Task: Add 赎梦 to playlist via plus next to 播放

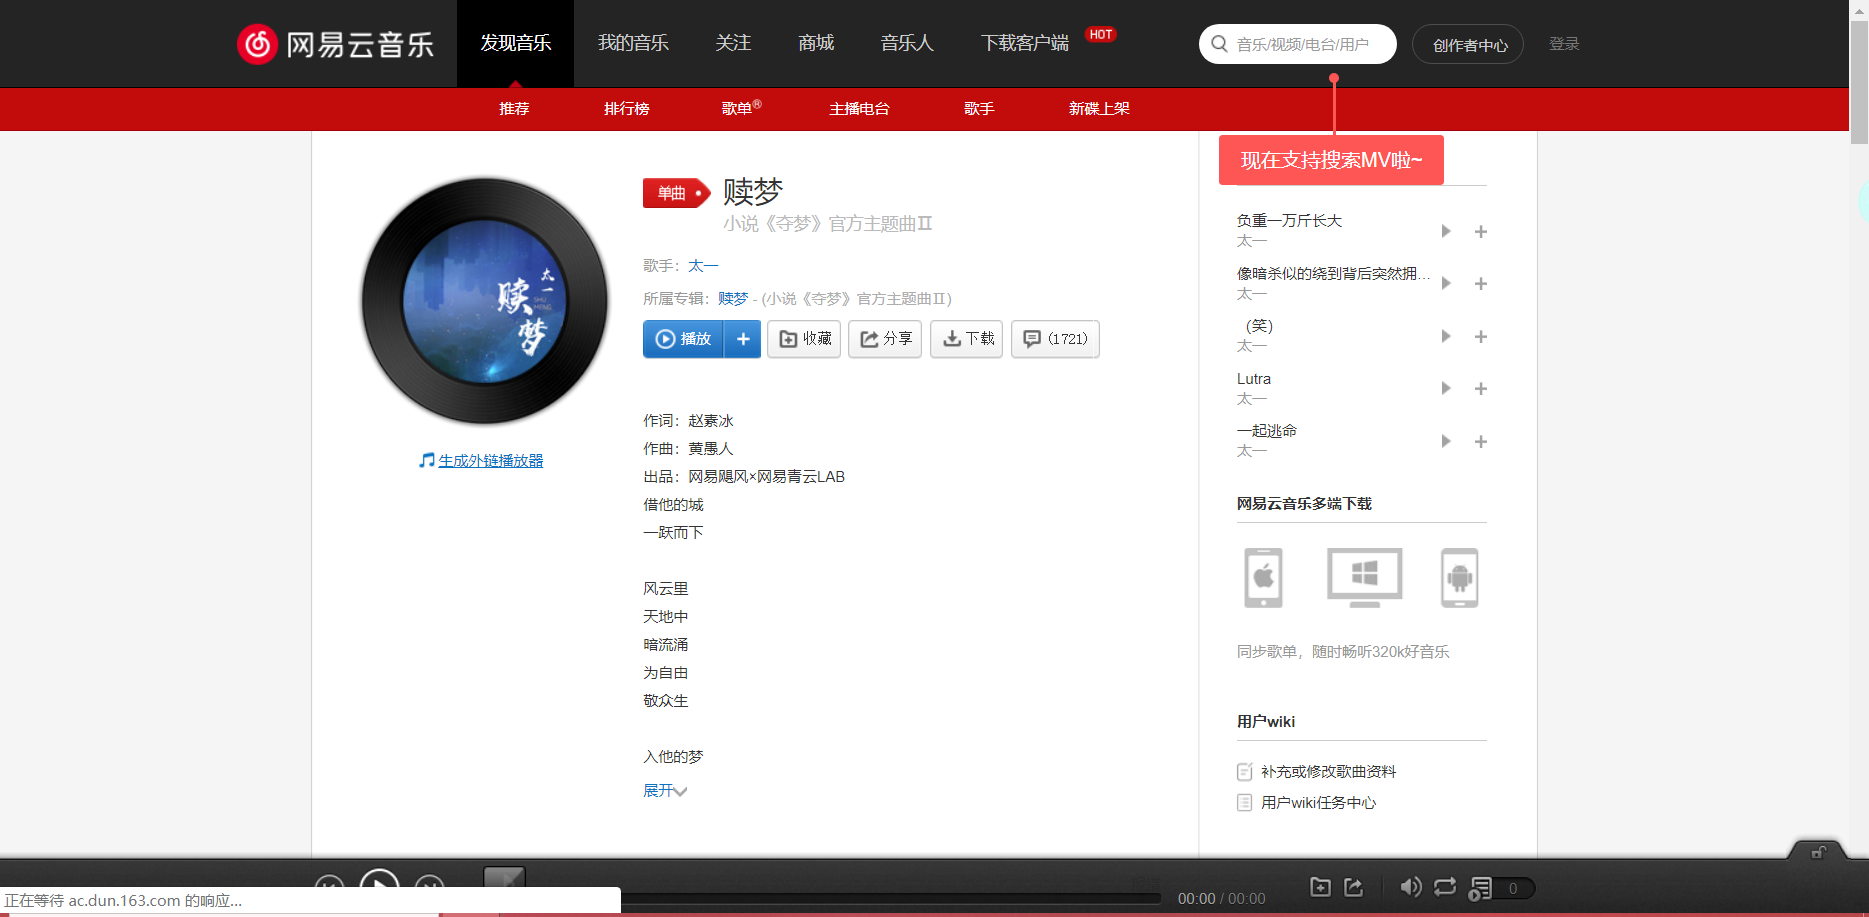Action: 742,339
